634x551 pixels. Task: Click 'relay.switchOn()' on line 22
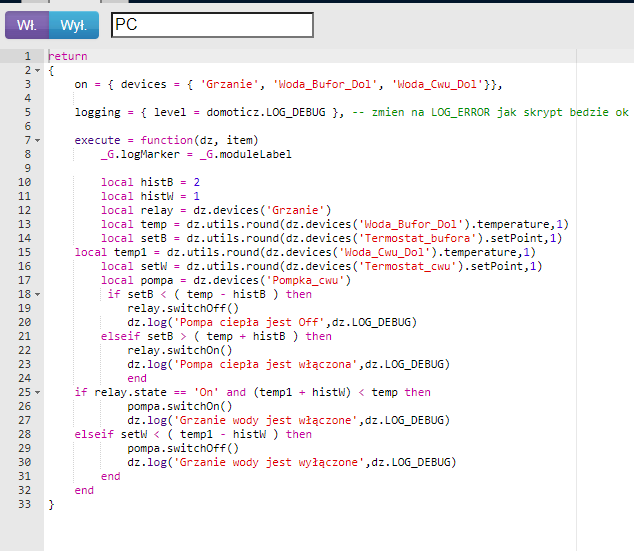click(x=180, y=350)
